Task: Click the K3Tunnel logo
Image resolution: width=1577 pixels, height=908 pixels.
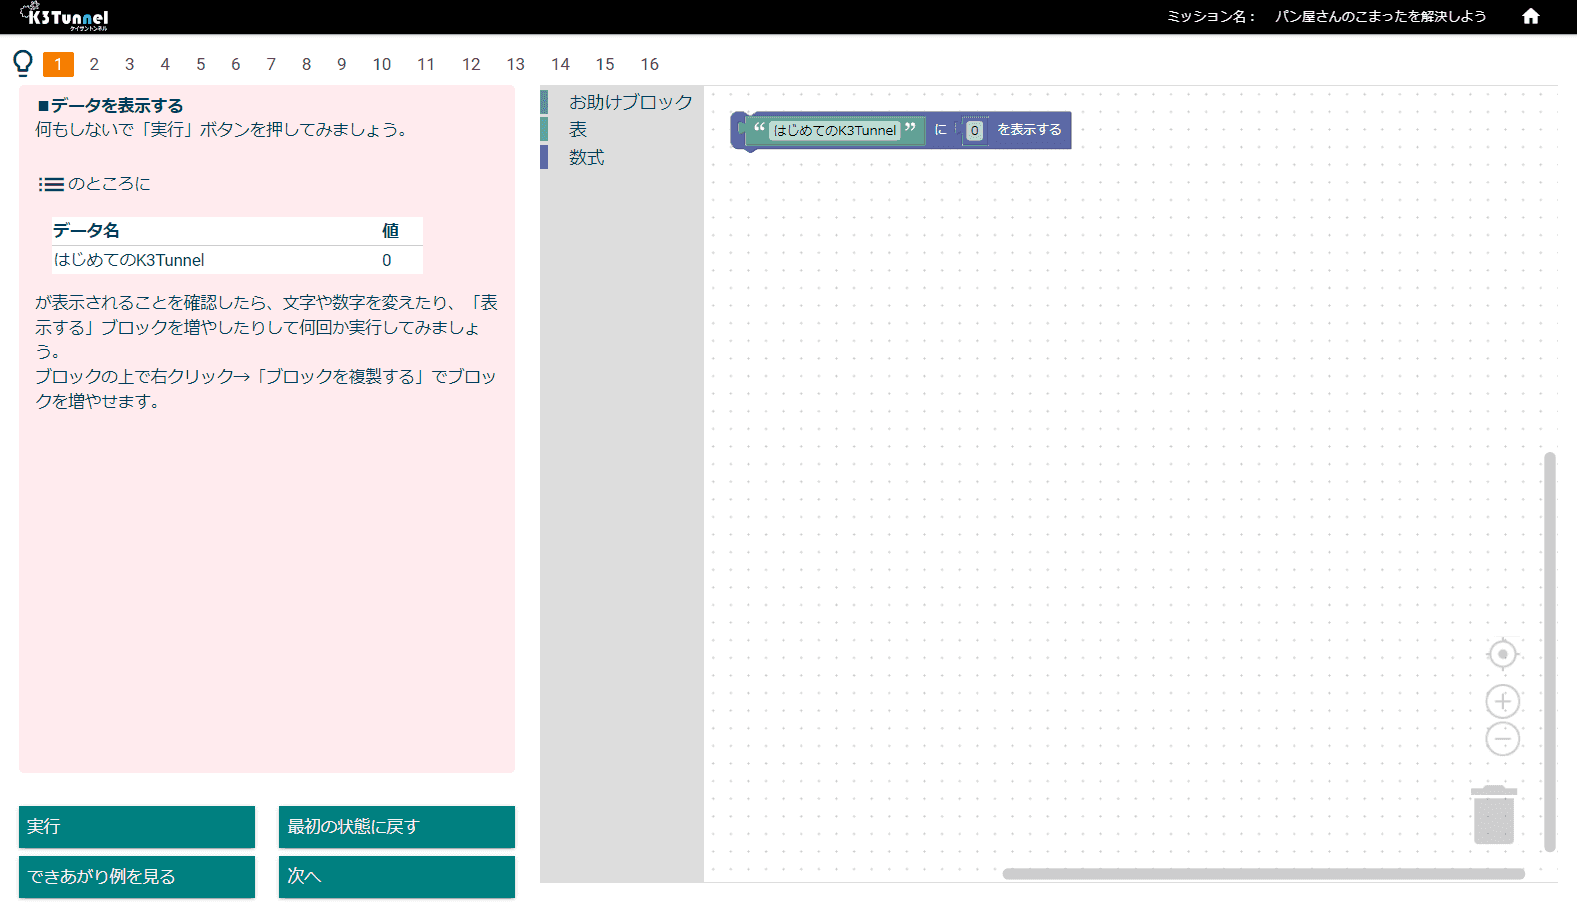Action: pyautogui.click(x=65, y=17)
